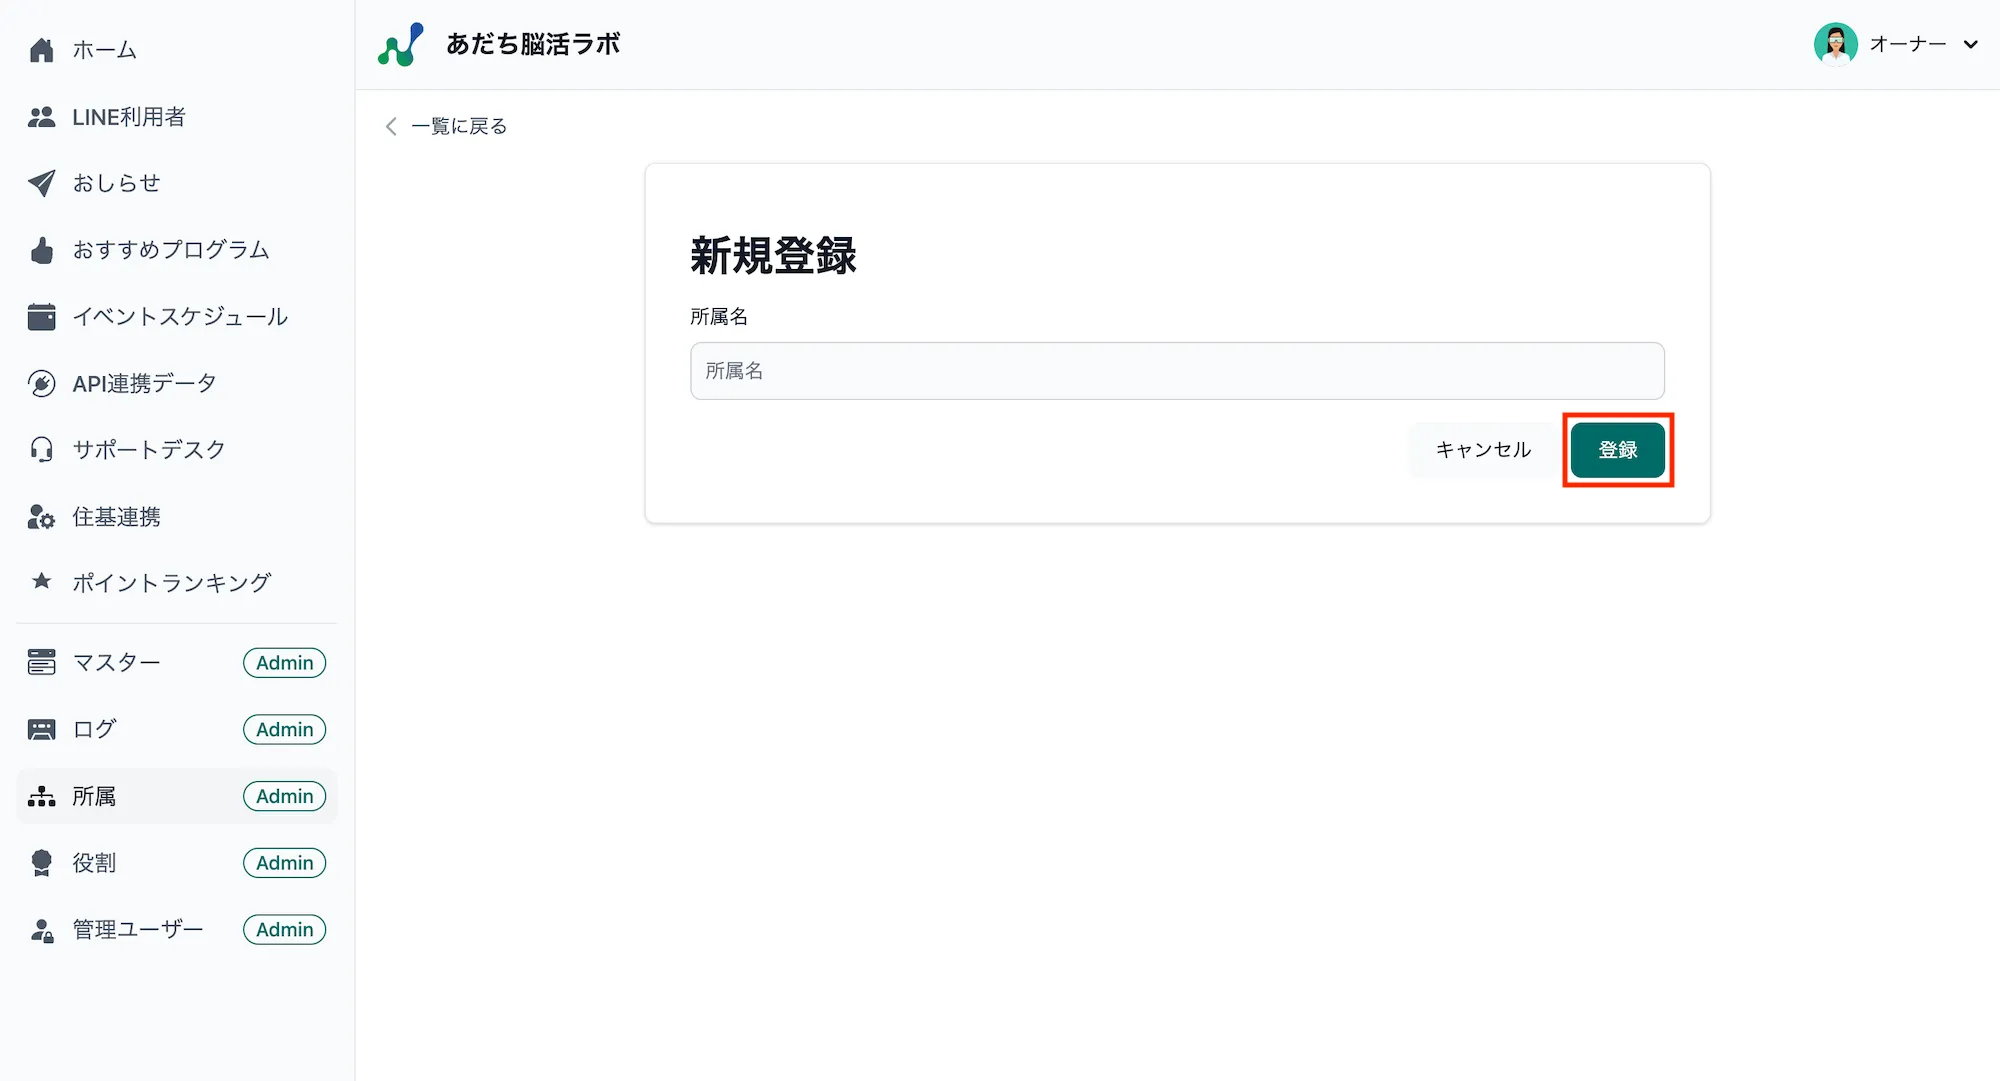Open イベントスケジュール via the calendar icon
The height and width of the screenshot is (1081, 2000).
42,316
